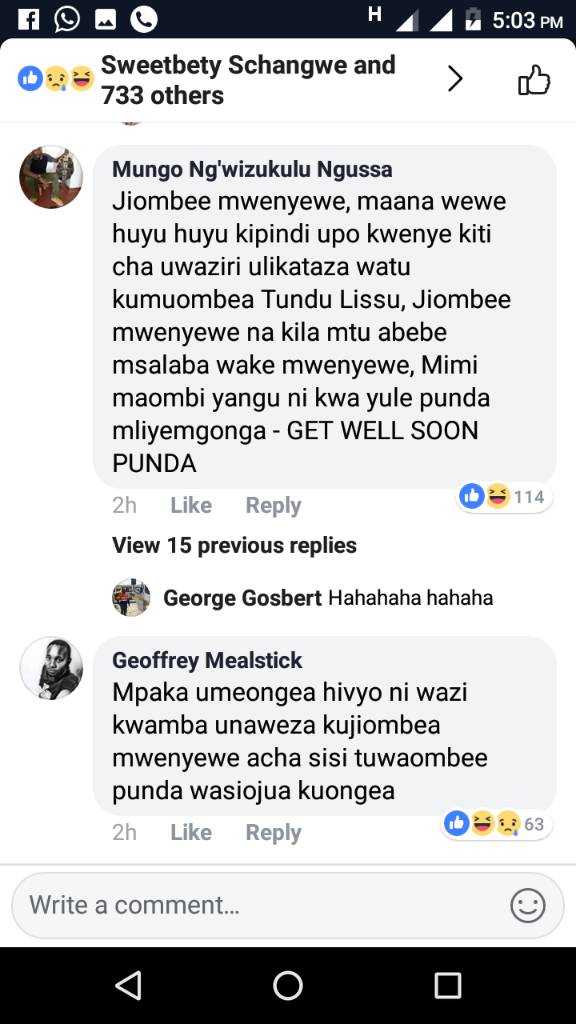Tap Android recent apps square button
576x1024 pixels.
[447, 985]
